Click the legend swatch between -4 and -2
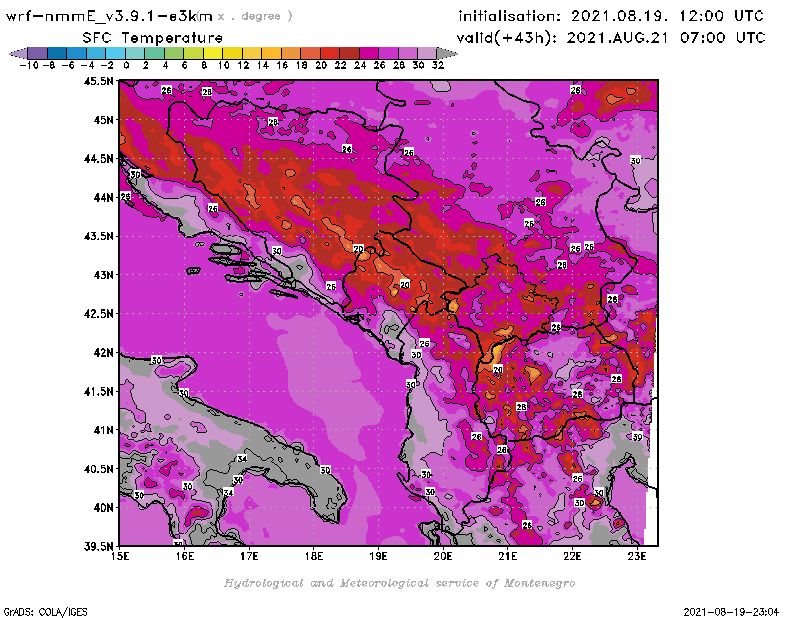This screenshot has width=800, height=618. [96, 53]
